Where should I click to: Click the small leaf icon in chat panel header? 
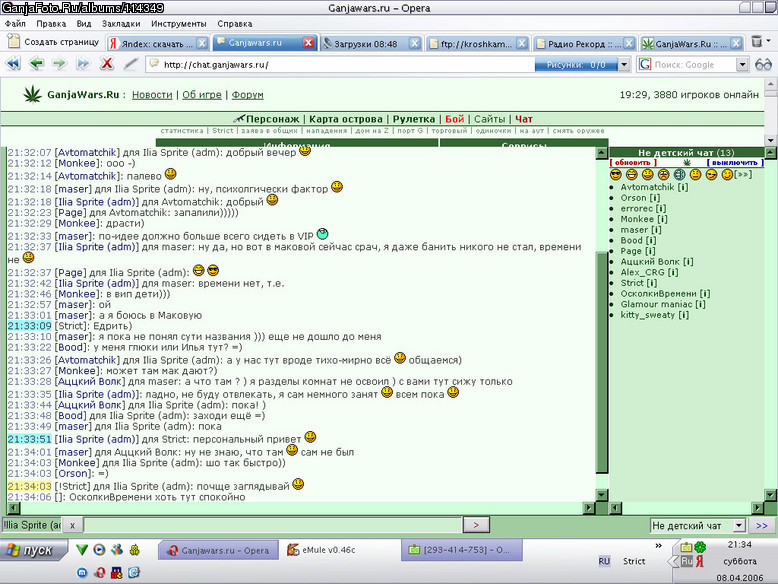pyautogui.click(x=687, y=163)
